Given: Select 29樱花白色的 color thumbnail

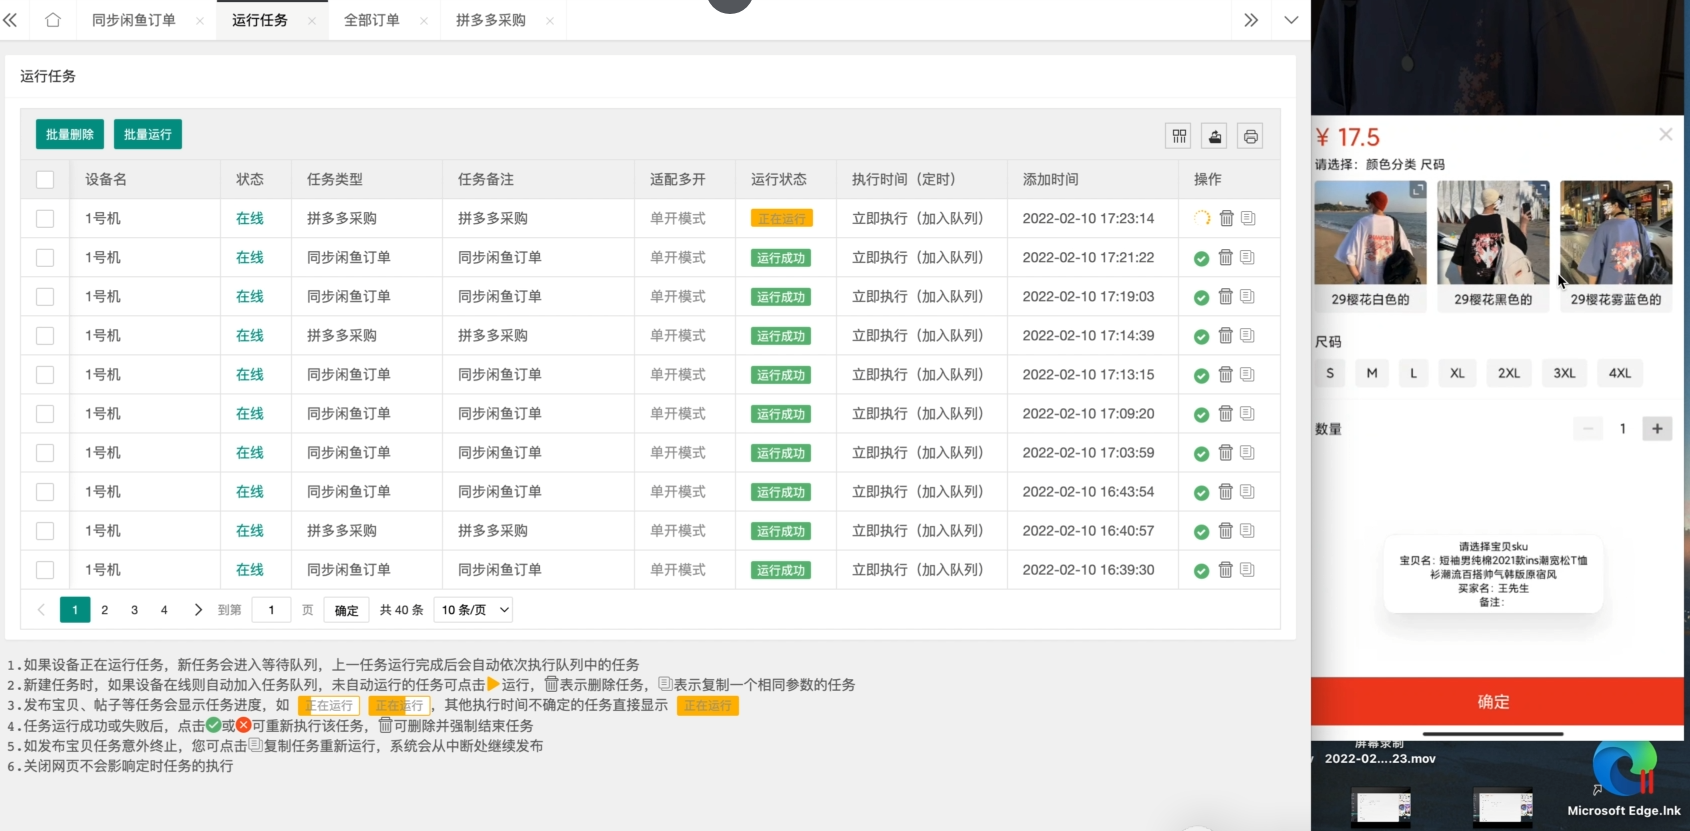Looking at the screenshot, I should tap(1370, 246).
